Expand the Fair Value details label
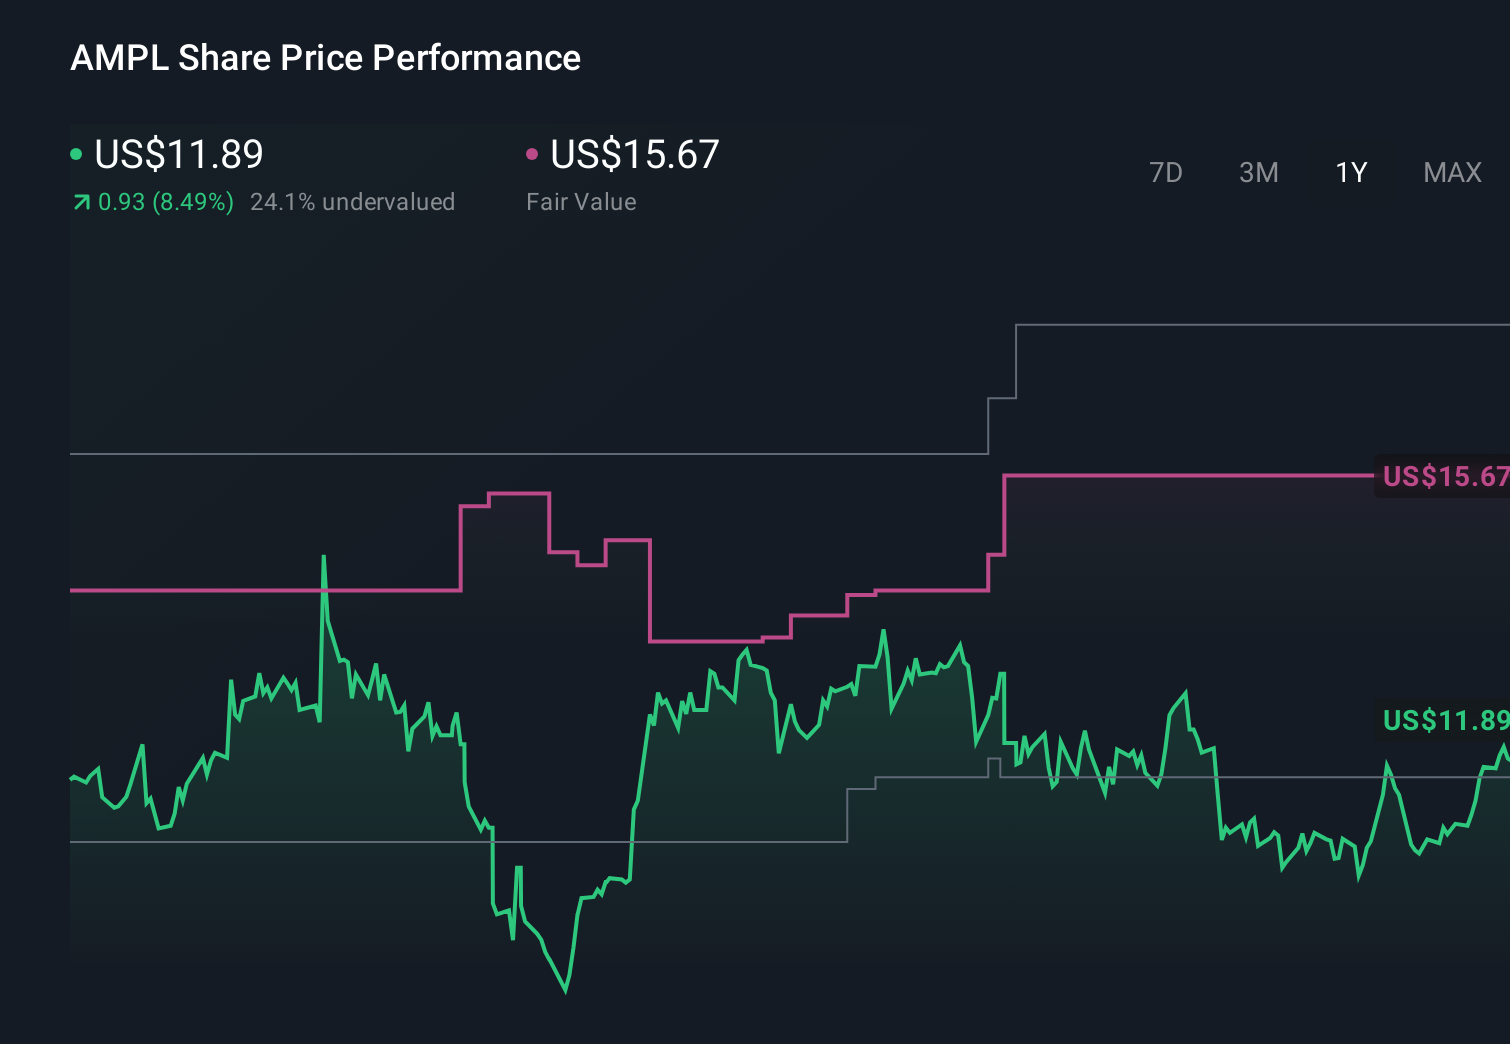Viewport: 1510px width, 1044px height. [581, 202]
